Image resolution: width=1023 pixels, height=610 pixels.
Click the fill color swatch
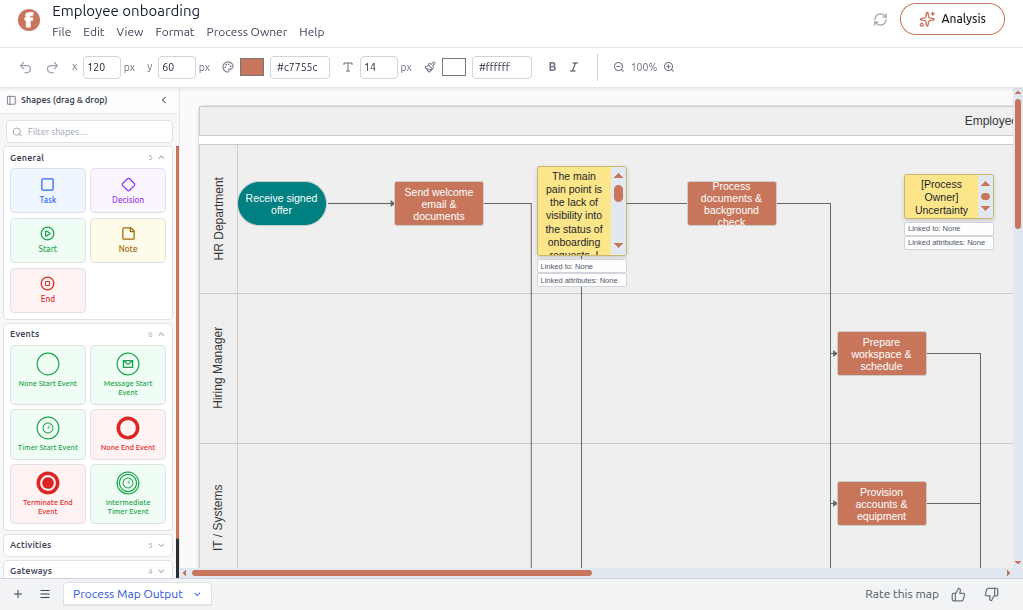tap(252, 67)
